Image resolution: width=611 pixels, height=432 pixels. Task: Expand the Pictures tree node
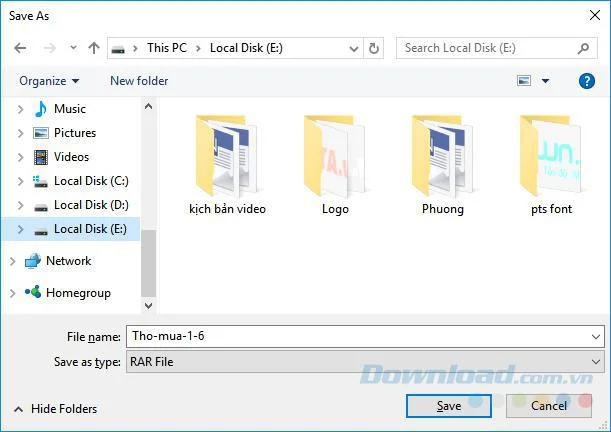(x=20, y=133)
